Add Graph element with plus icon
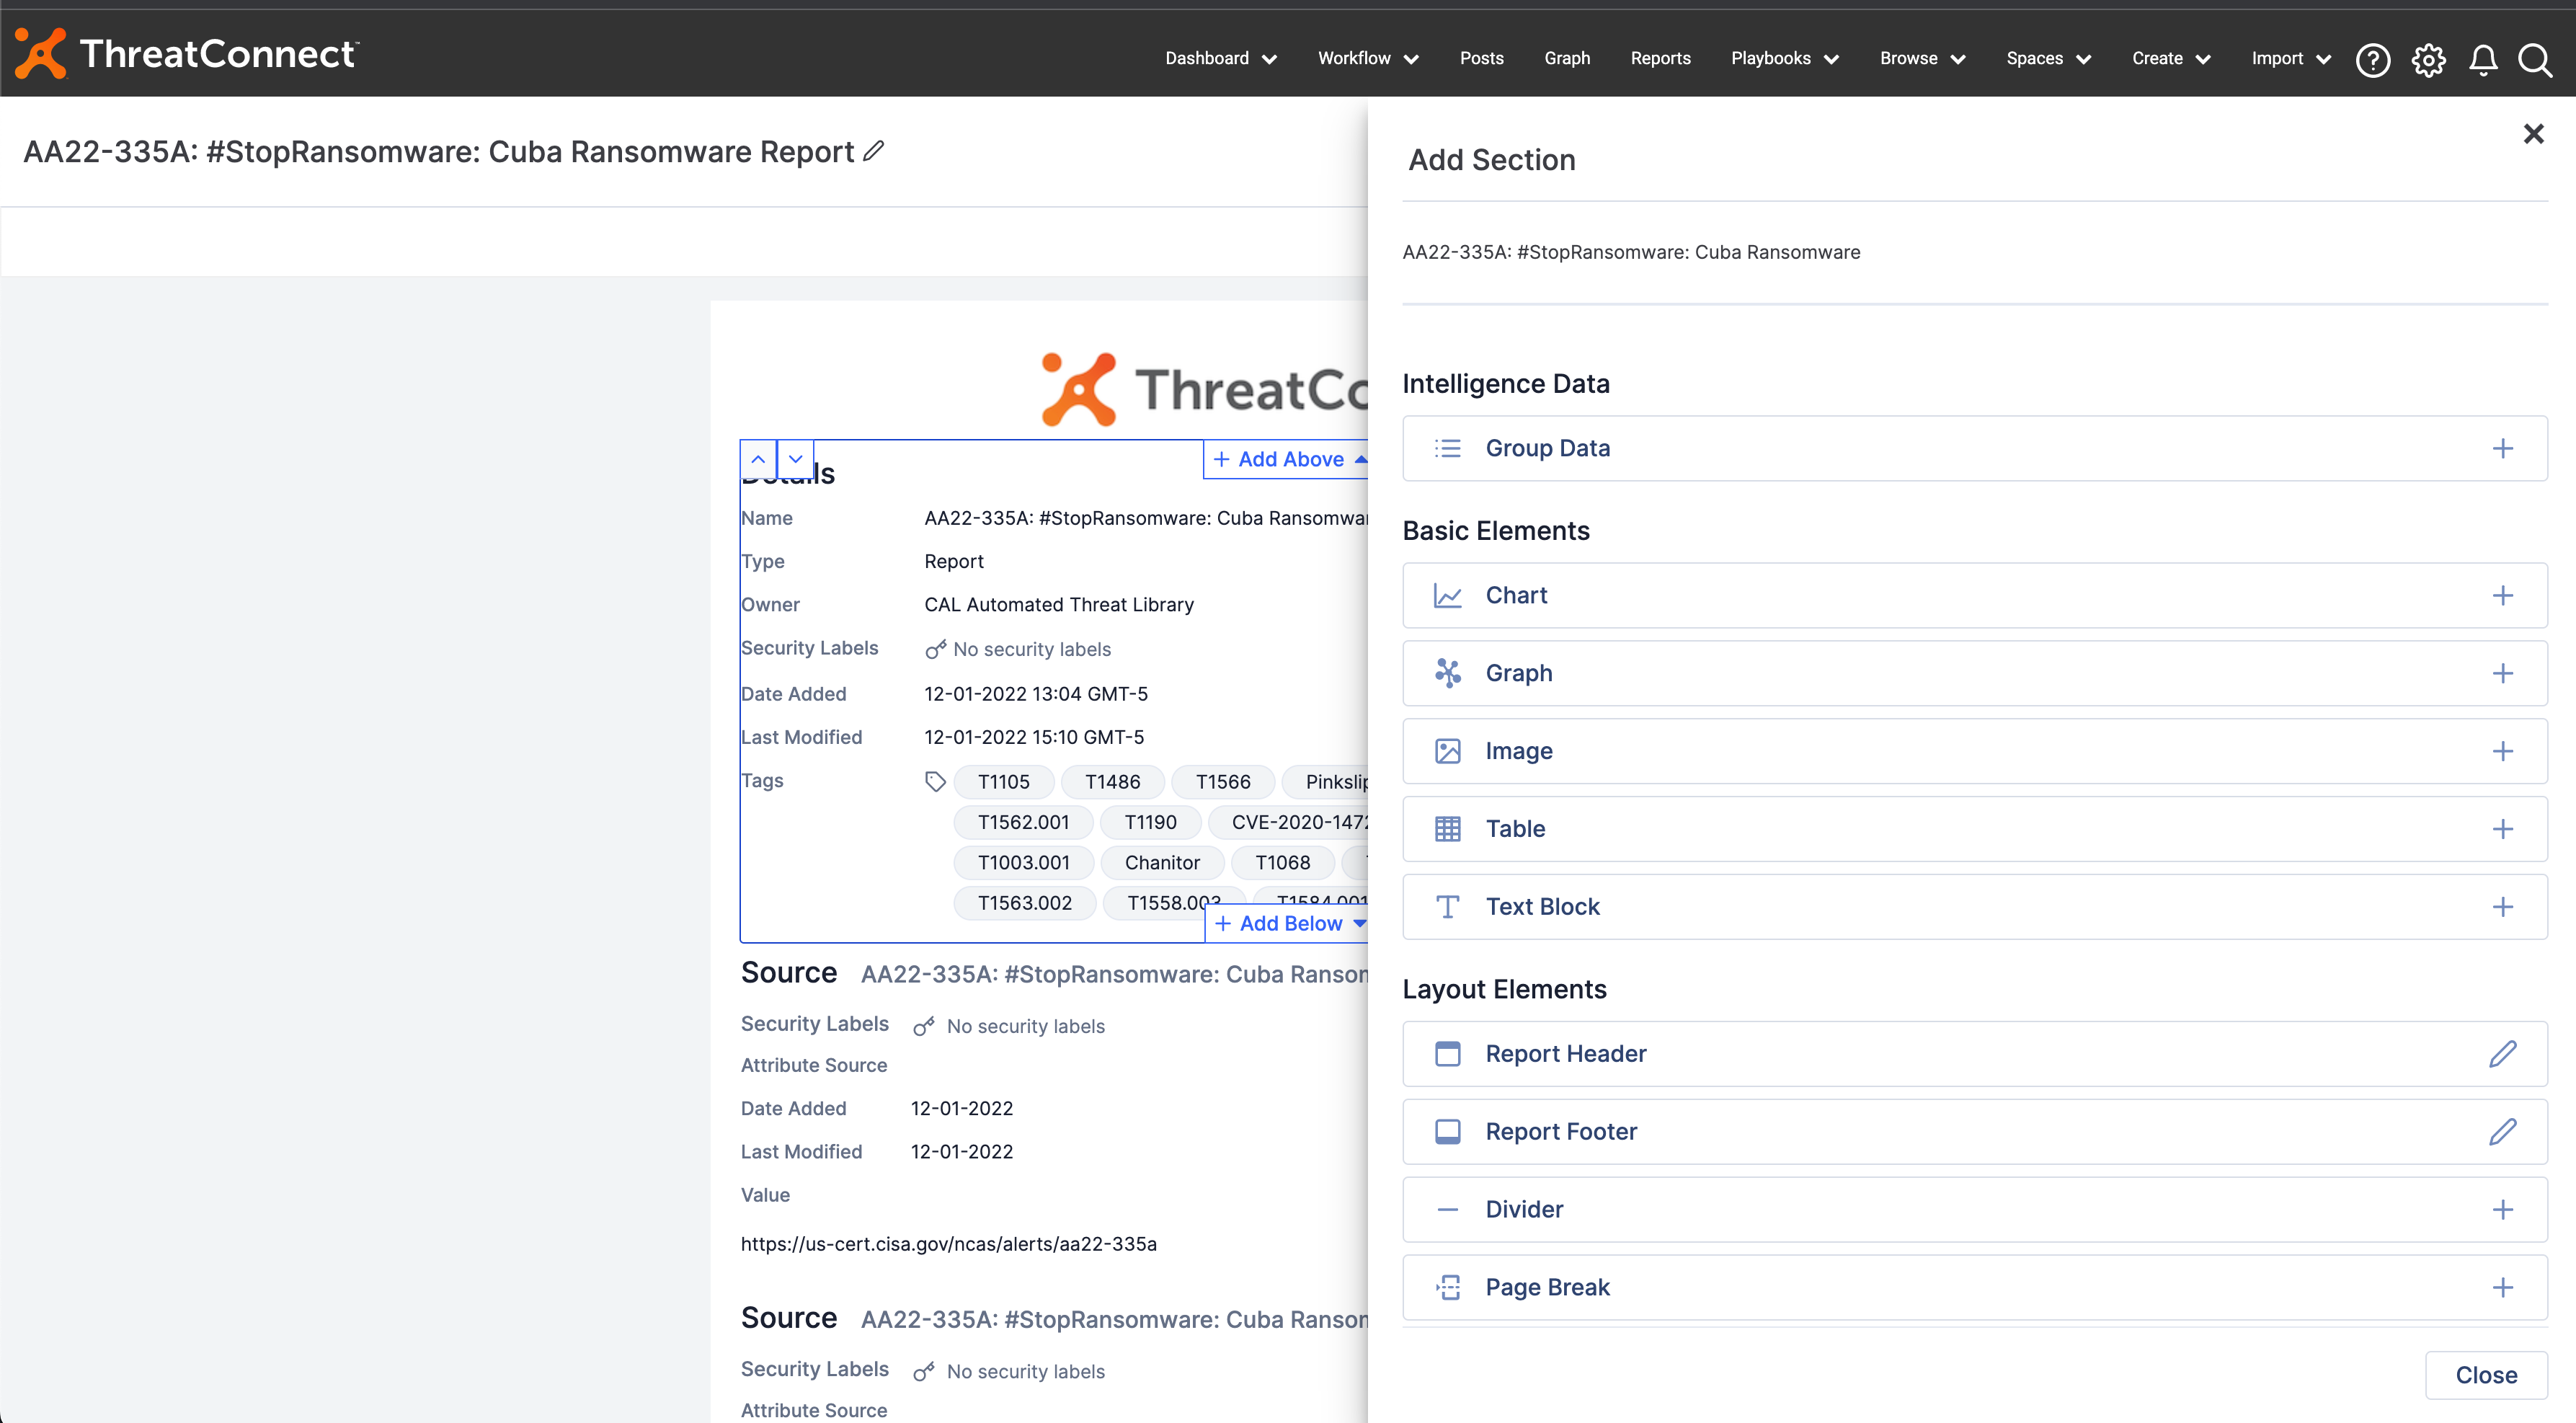 point(2502,673)
